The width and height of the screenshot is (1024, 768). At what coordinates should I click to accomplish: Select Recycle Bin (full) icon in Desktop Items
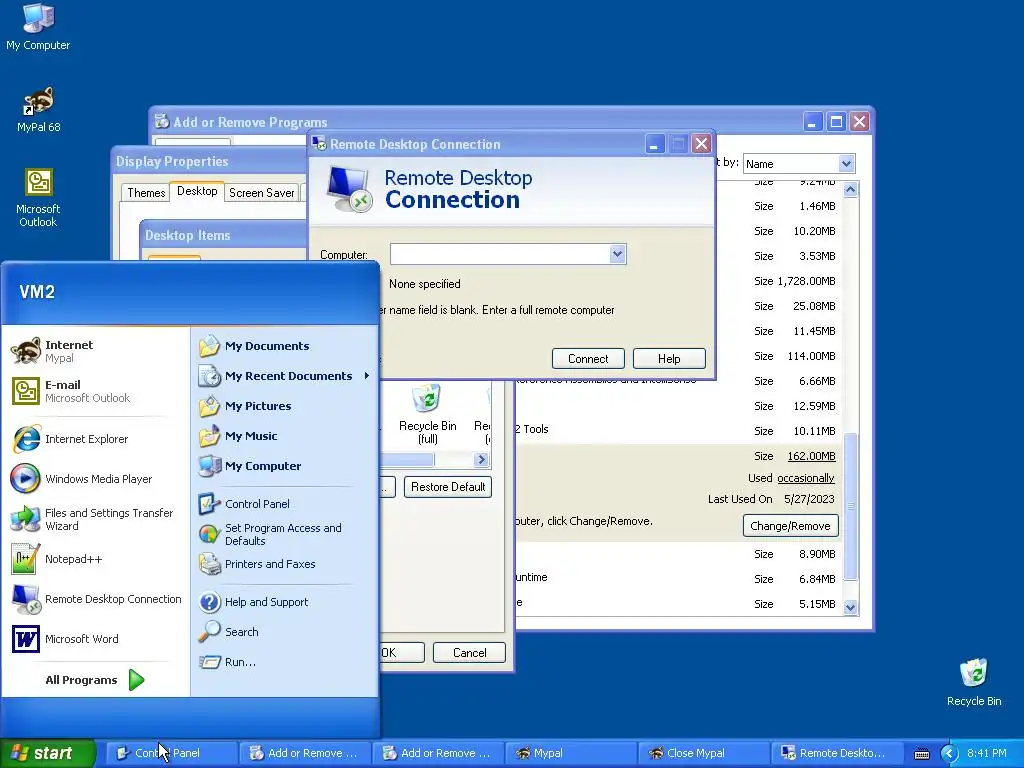click(x=427, y=415)
